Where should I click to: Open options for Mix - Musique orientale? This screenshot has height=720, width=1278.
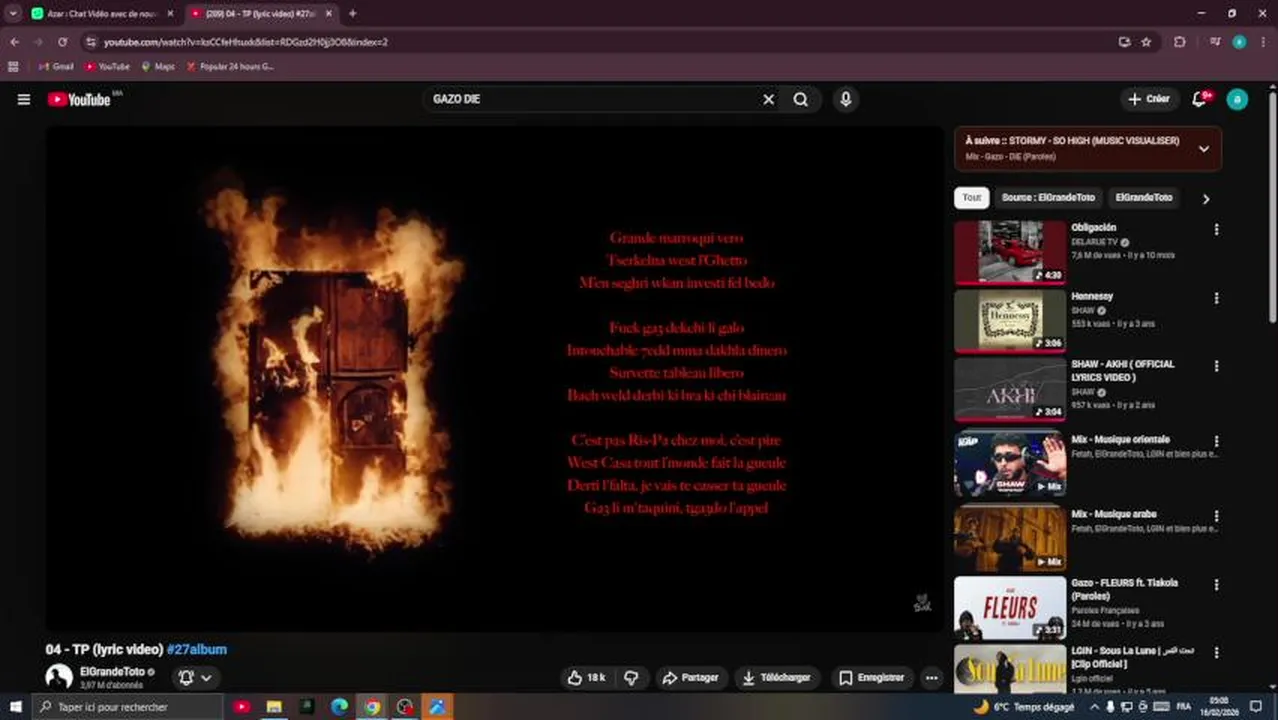(1216, 441)
